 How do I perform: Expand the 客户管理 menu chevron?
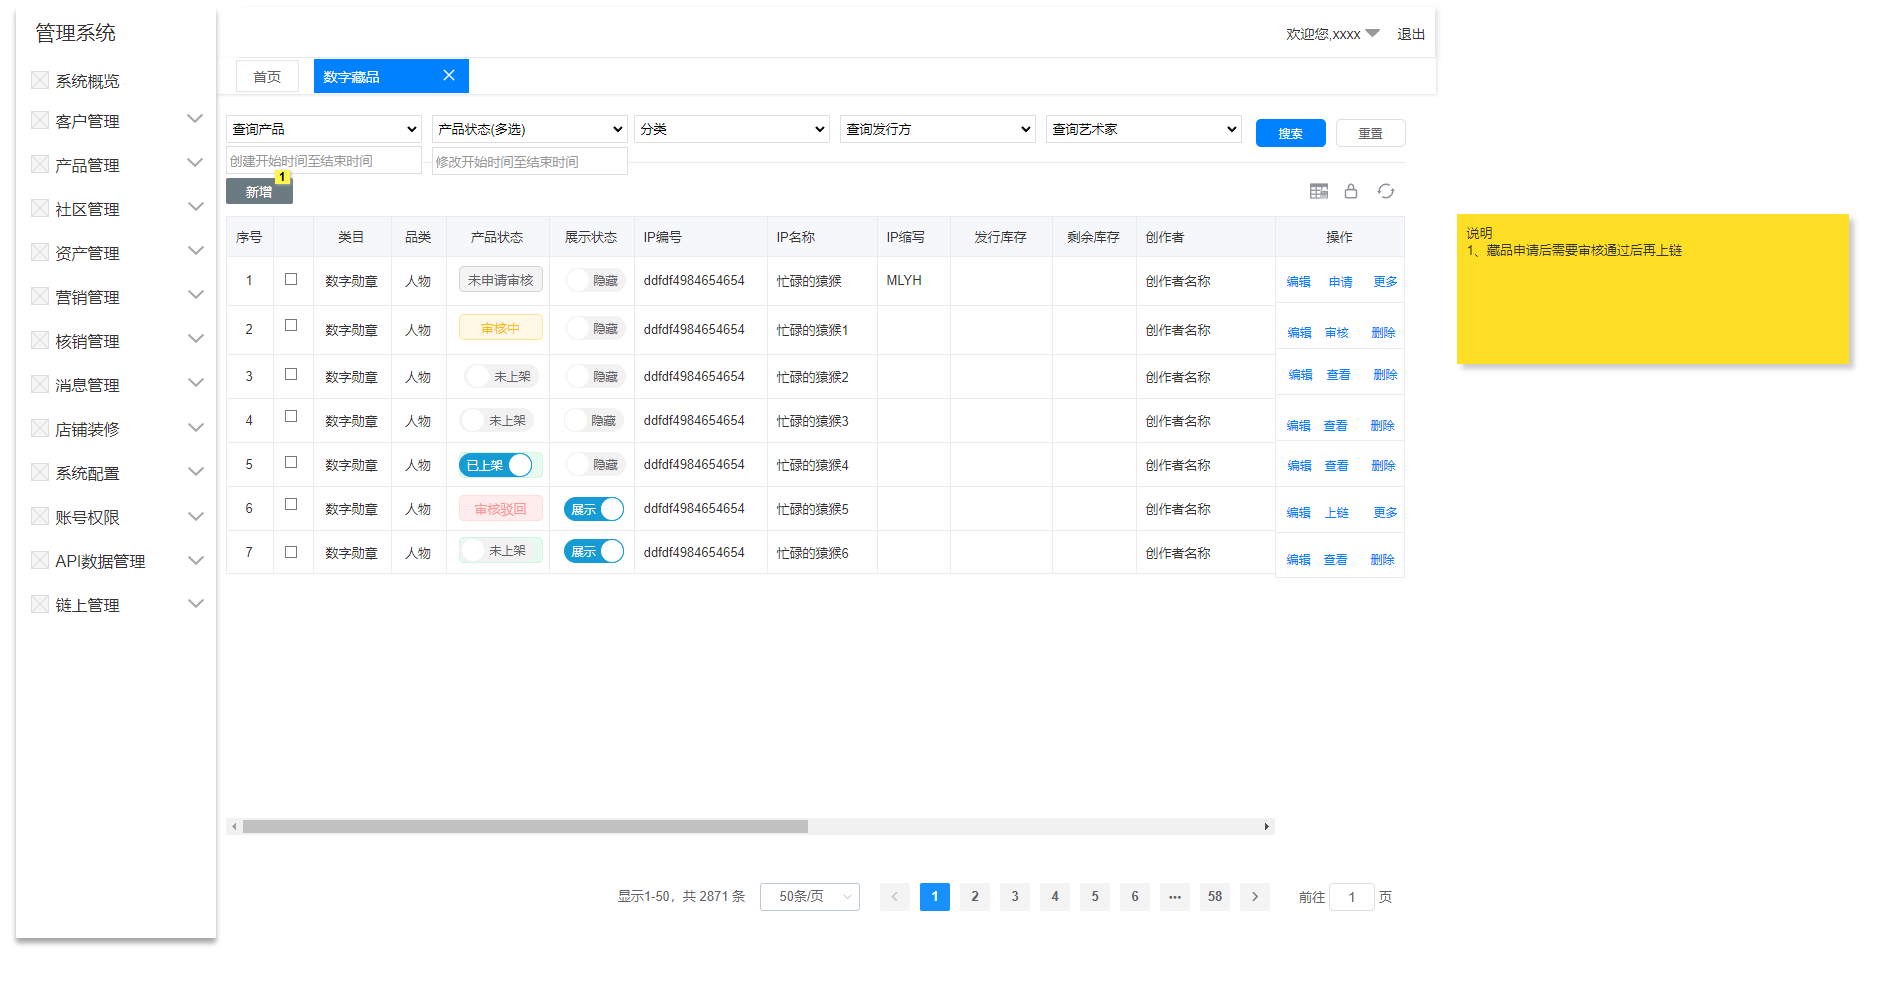click(x=195, y=119)
